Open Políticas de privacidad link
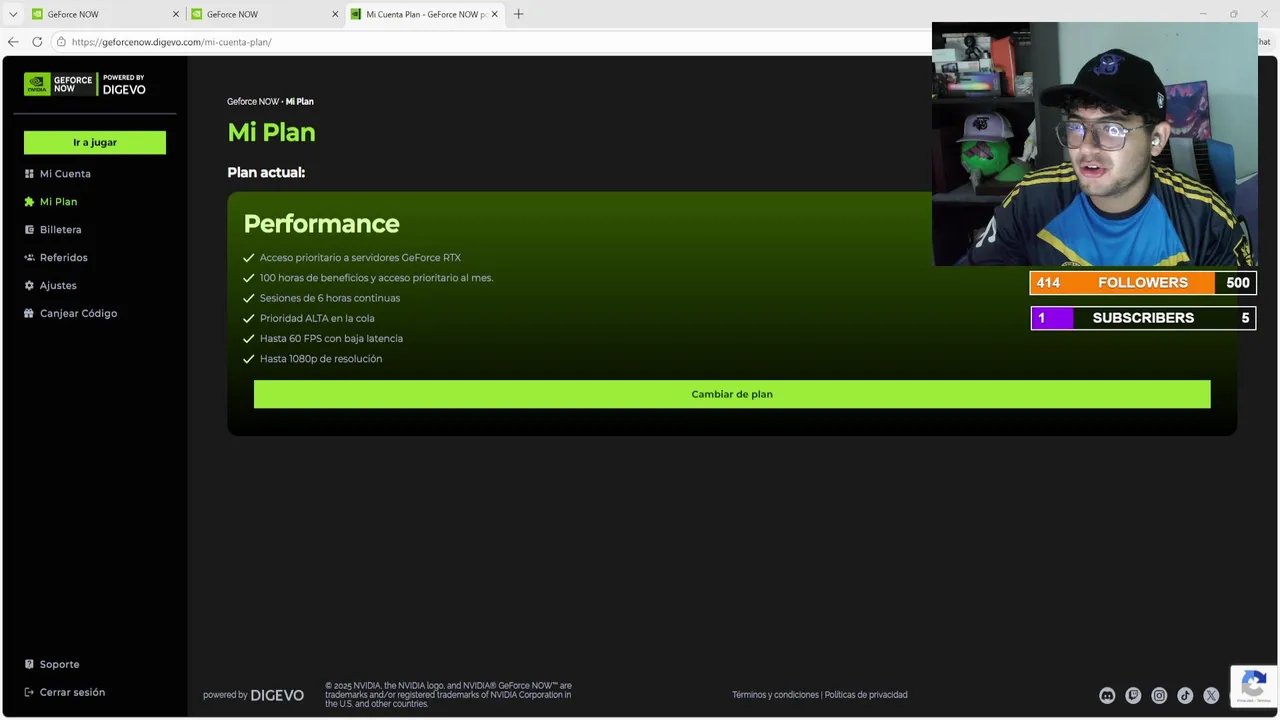Viewport: 1280px width, 720px height. pyautogui.click(x=866, y=695)
